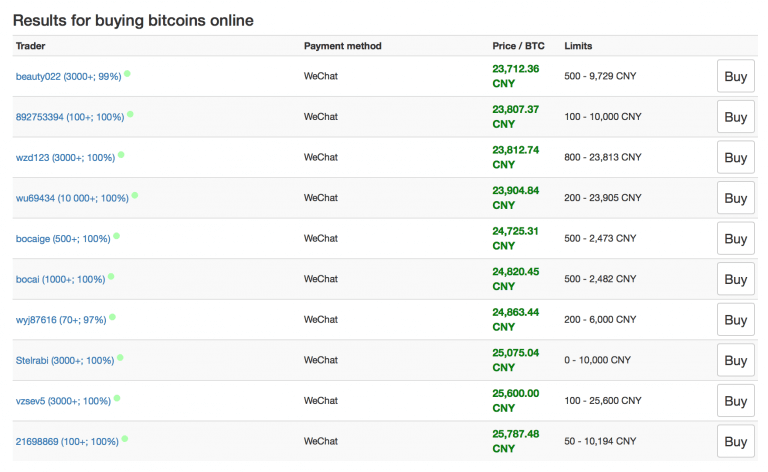
Task: Select price 23,812.74 CNY
Action: coord(516,158)
